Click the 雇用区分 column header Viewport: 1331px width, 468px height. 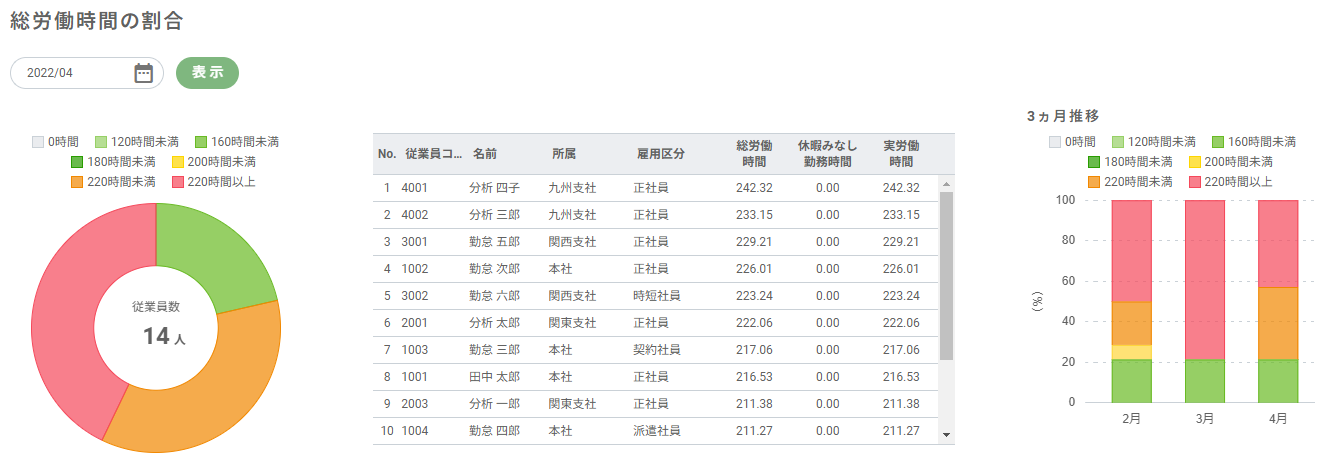pyautogui.click(x=660, y=154)
